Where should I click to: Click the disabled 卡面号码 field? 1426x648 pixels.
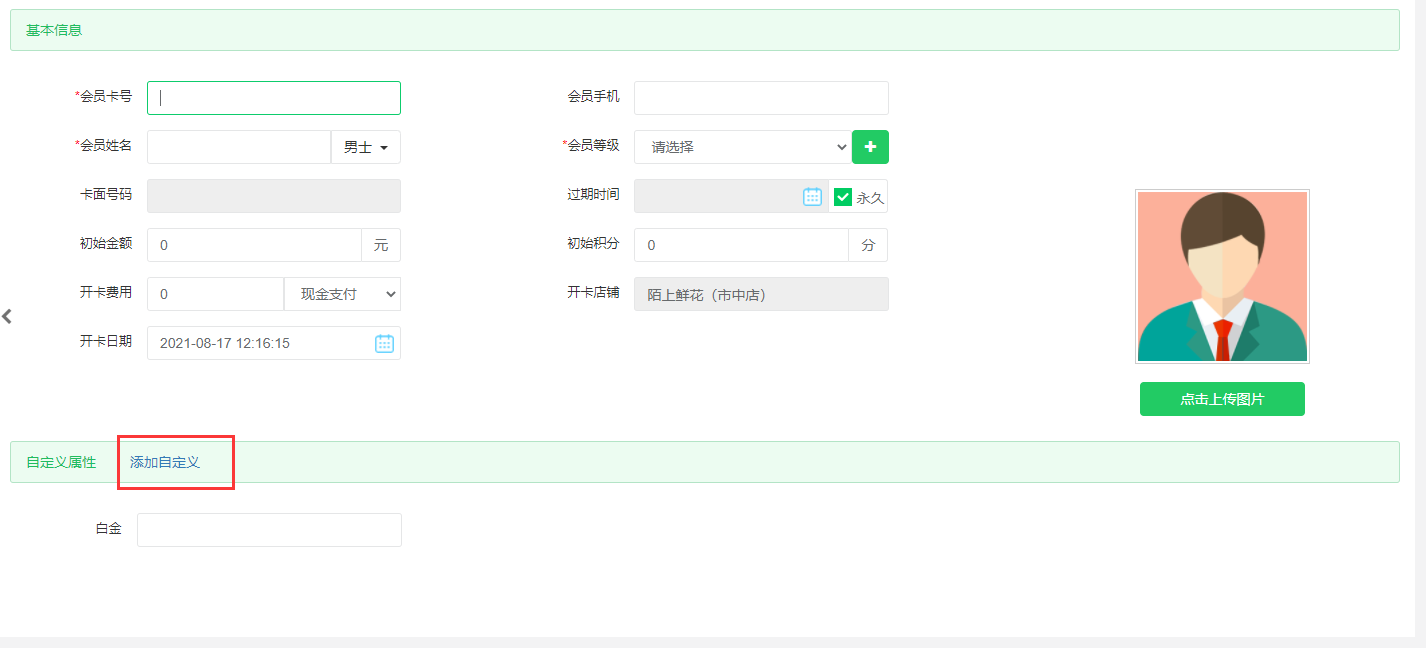pyautogui.click(x=274, y=196)
